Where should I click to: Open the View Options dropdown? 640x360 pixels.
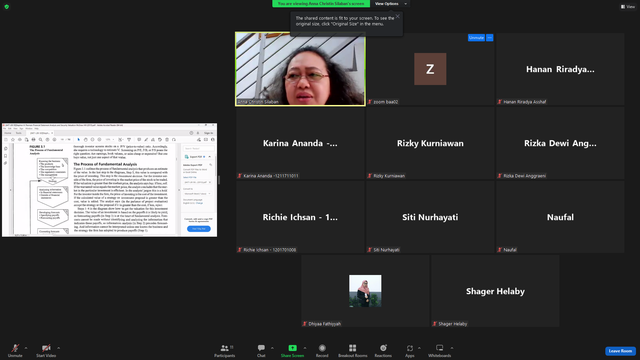tap(391, 4)
